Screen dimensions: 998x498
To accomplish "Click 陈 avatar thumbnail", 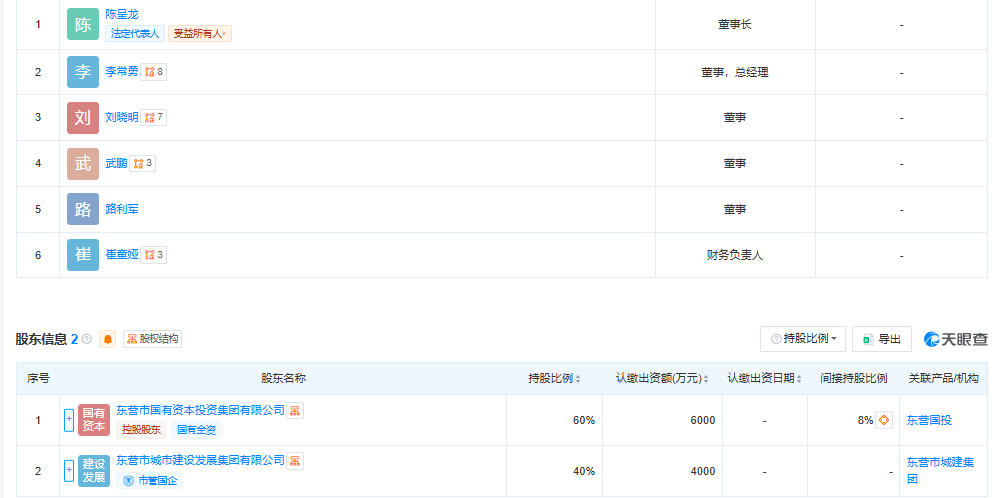I will click(83, 24).
